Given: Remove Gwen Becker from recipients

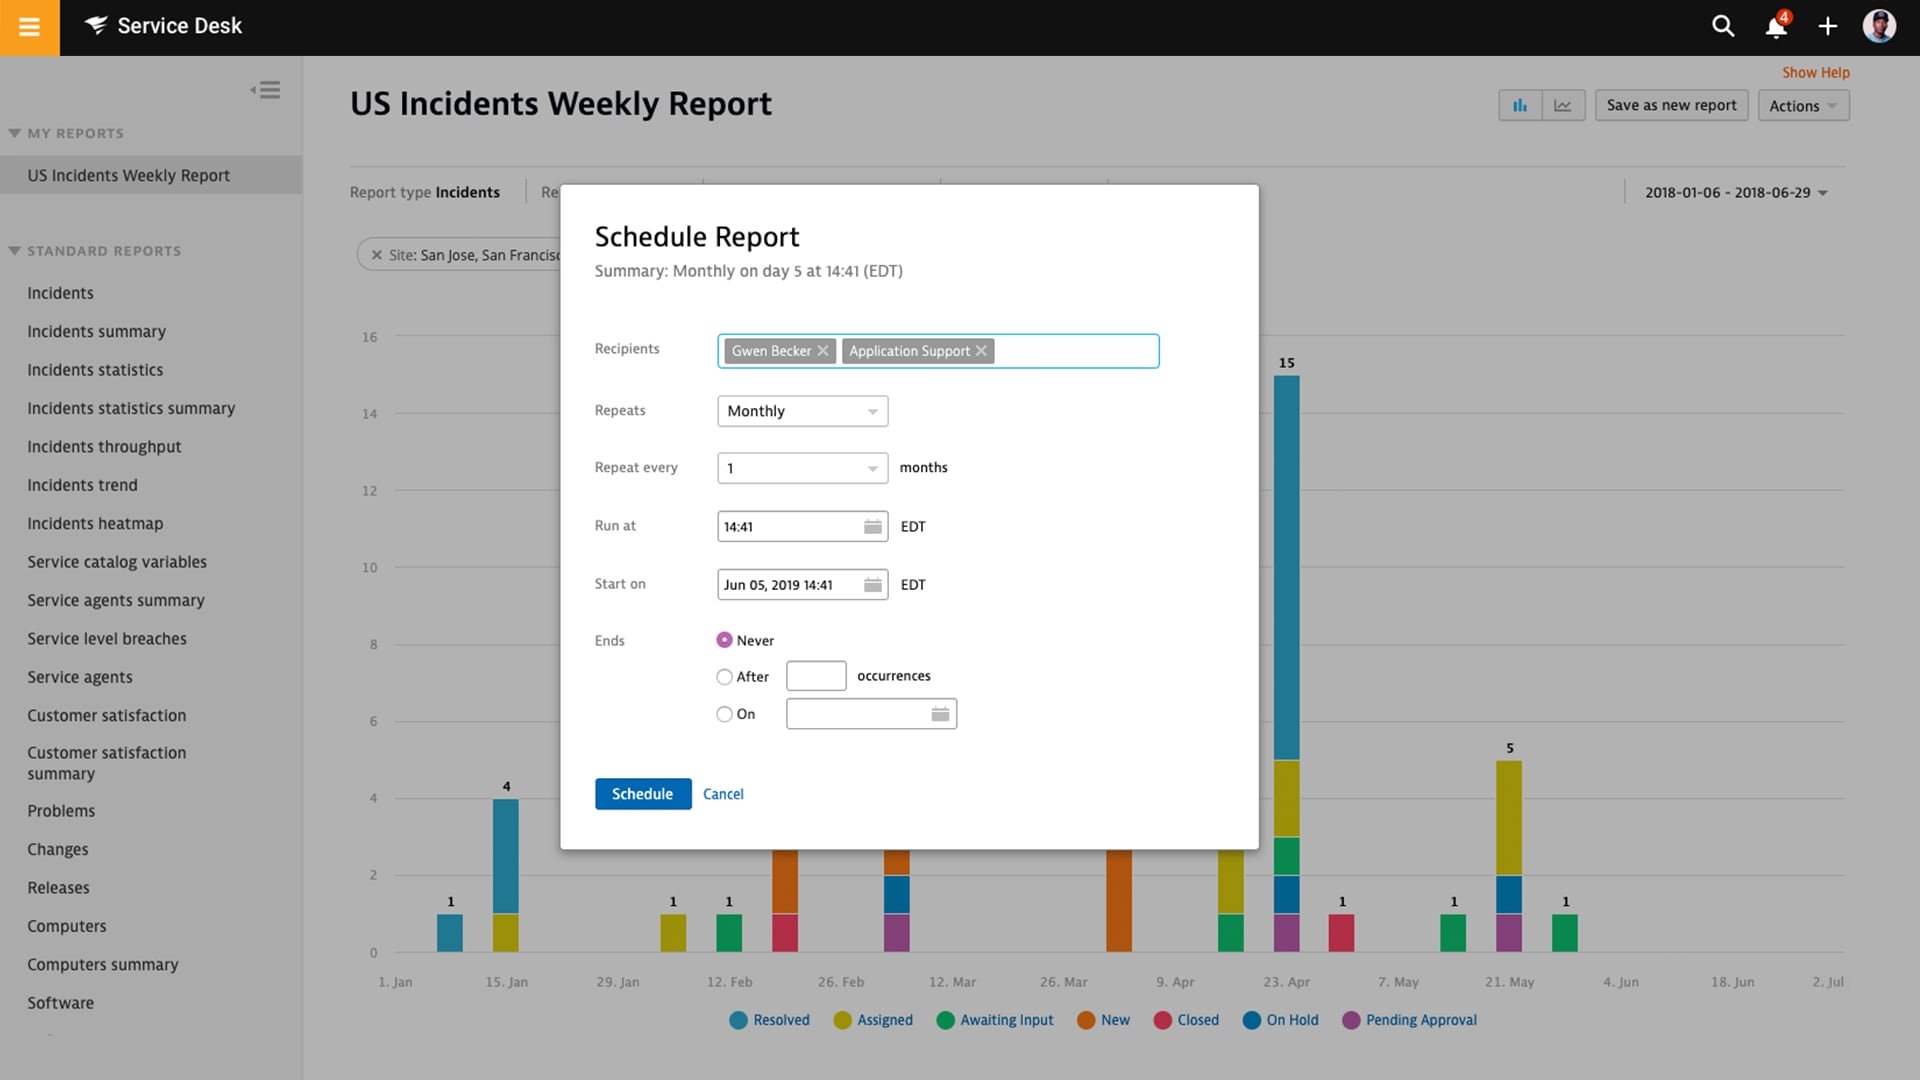Looking at the screenshot, I should pos(823,351).
